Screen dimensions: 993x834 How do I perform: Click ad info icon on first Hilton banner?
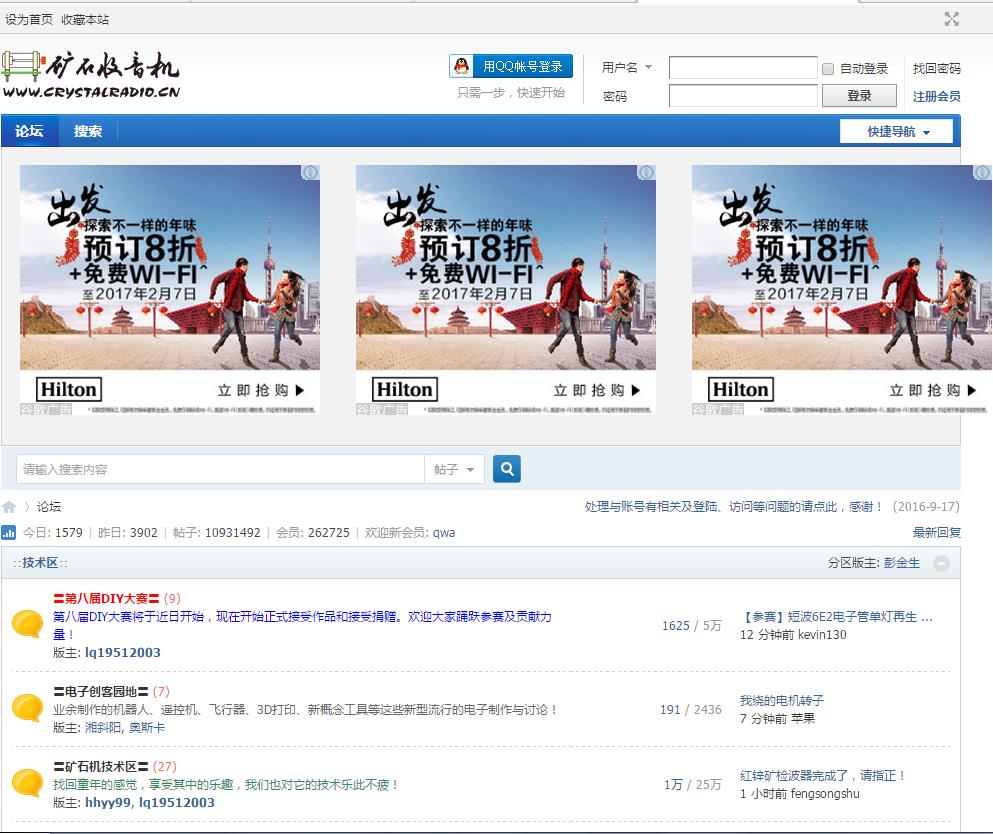(310, 172)
